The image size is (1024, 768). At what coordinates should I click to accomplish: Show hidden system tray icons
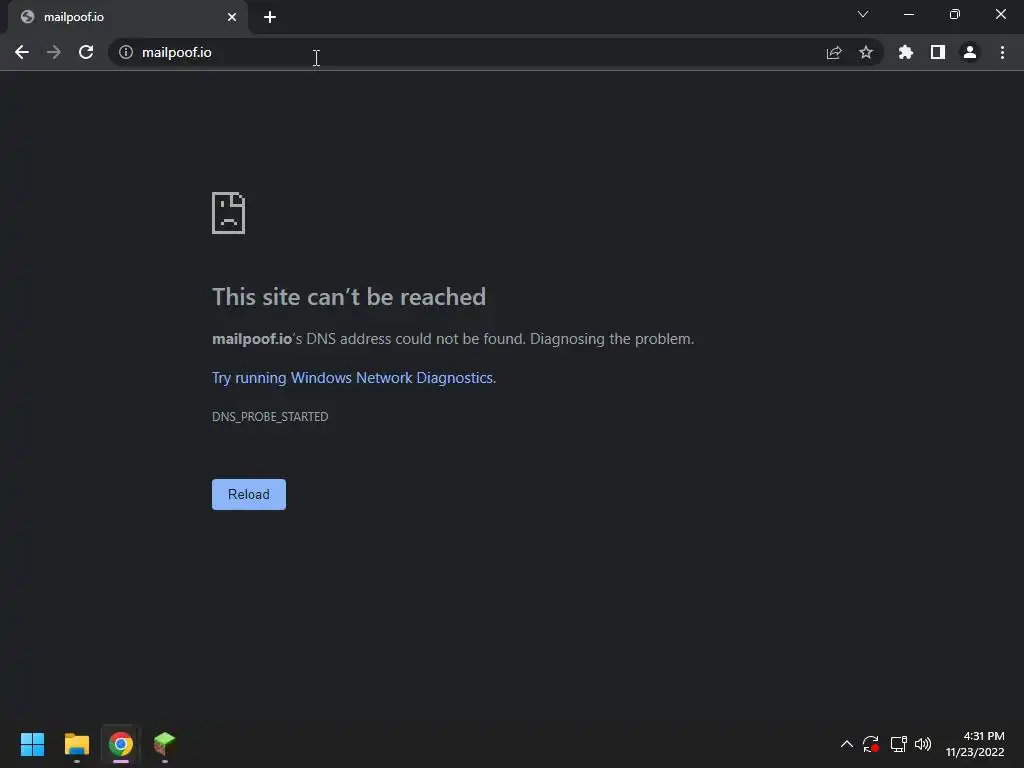pos(846,744)
